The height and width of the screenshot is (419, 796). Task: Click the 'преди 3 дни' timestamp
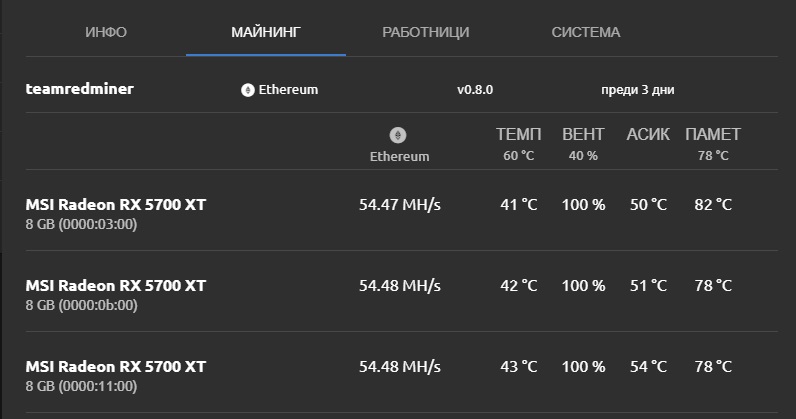(638, 90)
